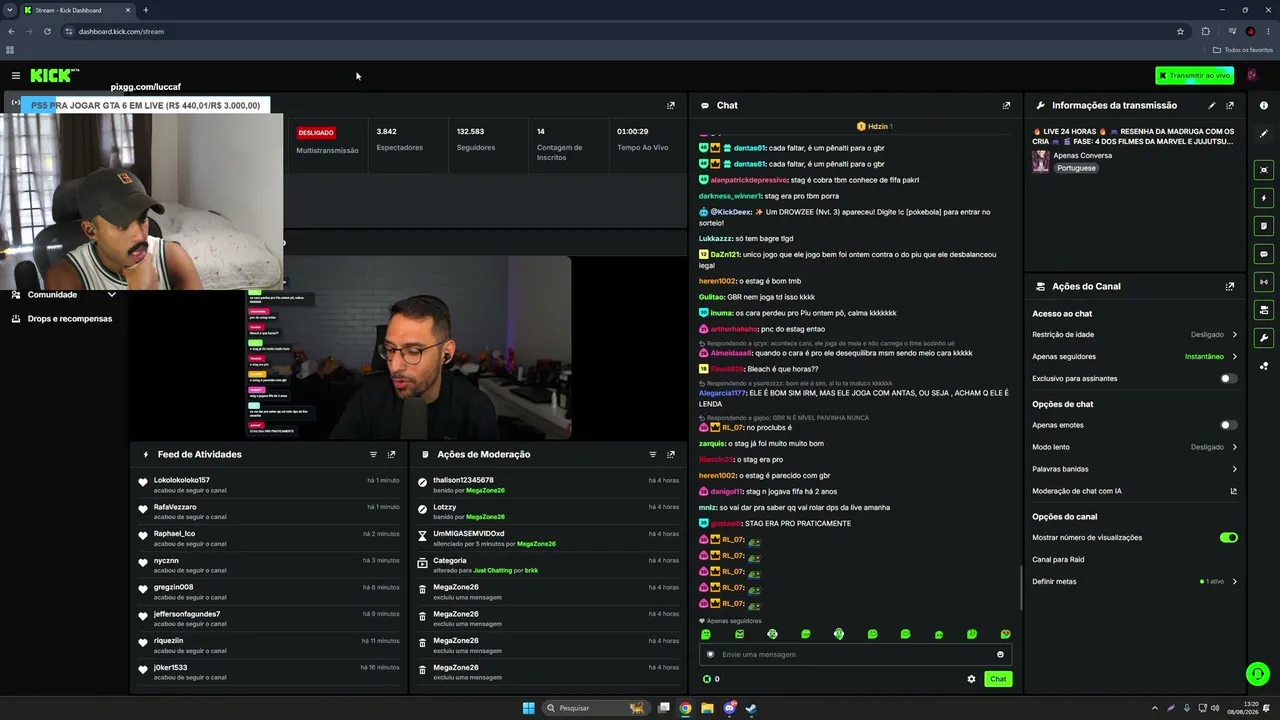The height and width of the screenshot is (720, 1280).
Task: Pop out the Informações da transmissão panel
Action: (x=1230, y=105)
